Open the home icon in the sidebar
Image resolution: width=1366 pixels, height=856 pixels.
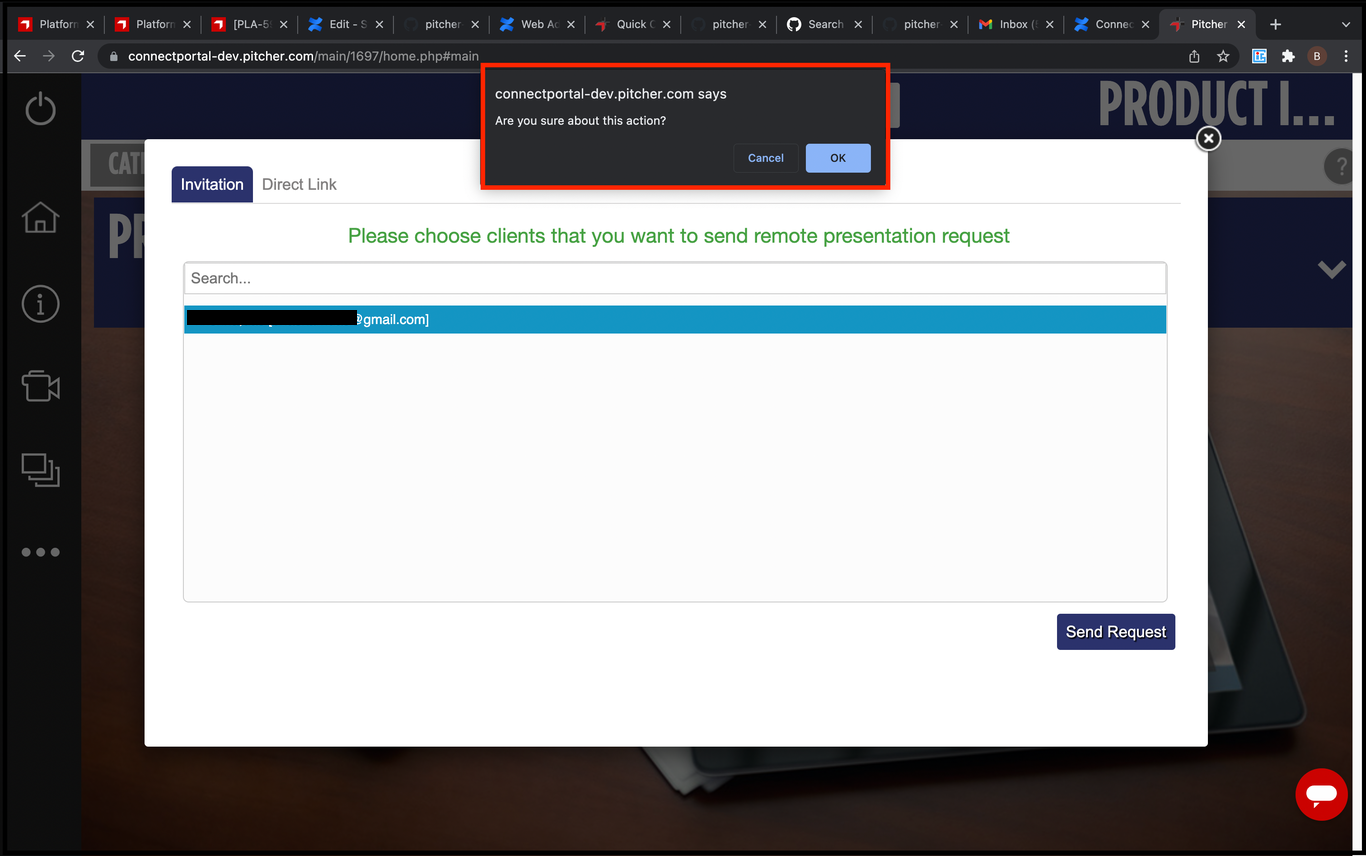coord(40,216)
